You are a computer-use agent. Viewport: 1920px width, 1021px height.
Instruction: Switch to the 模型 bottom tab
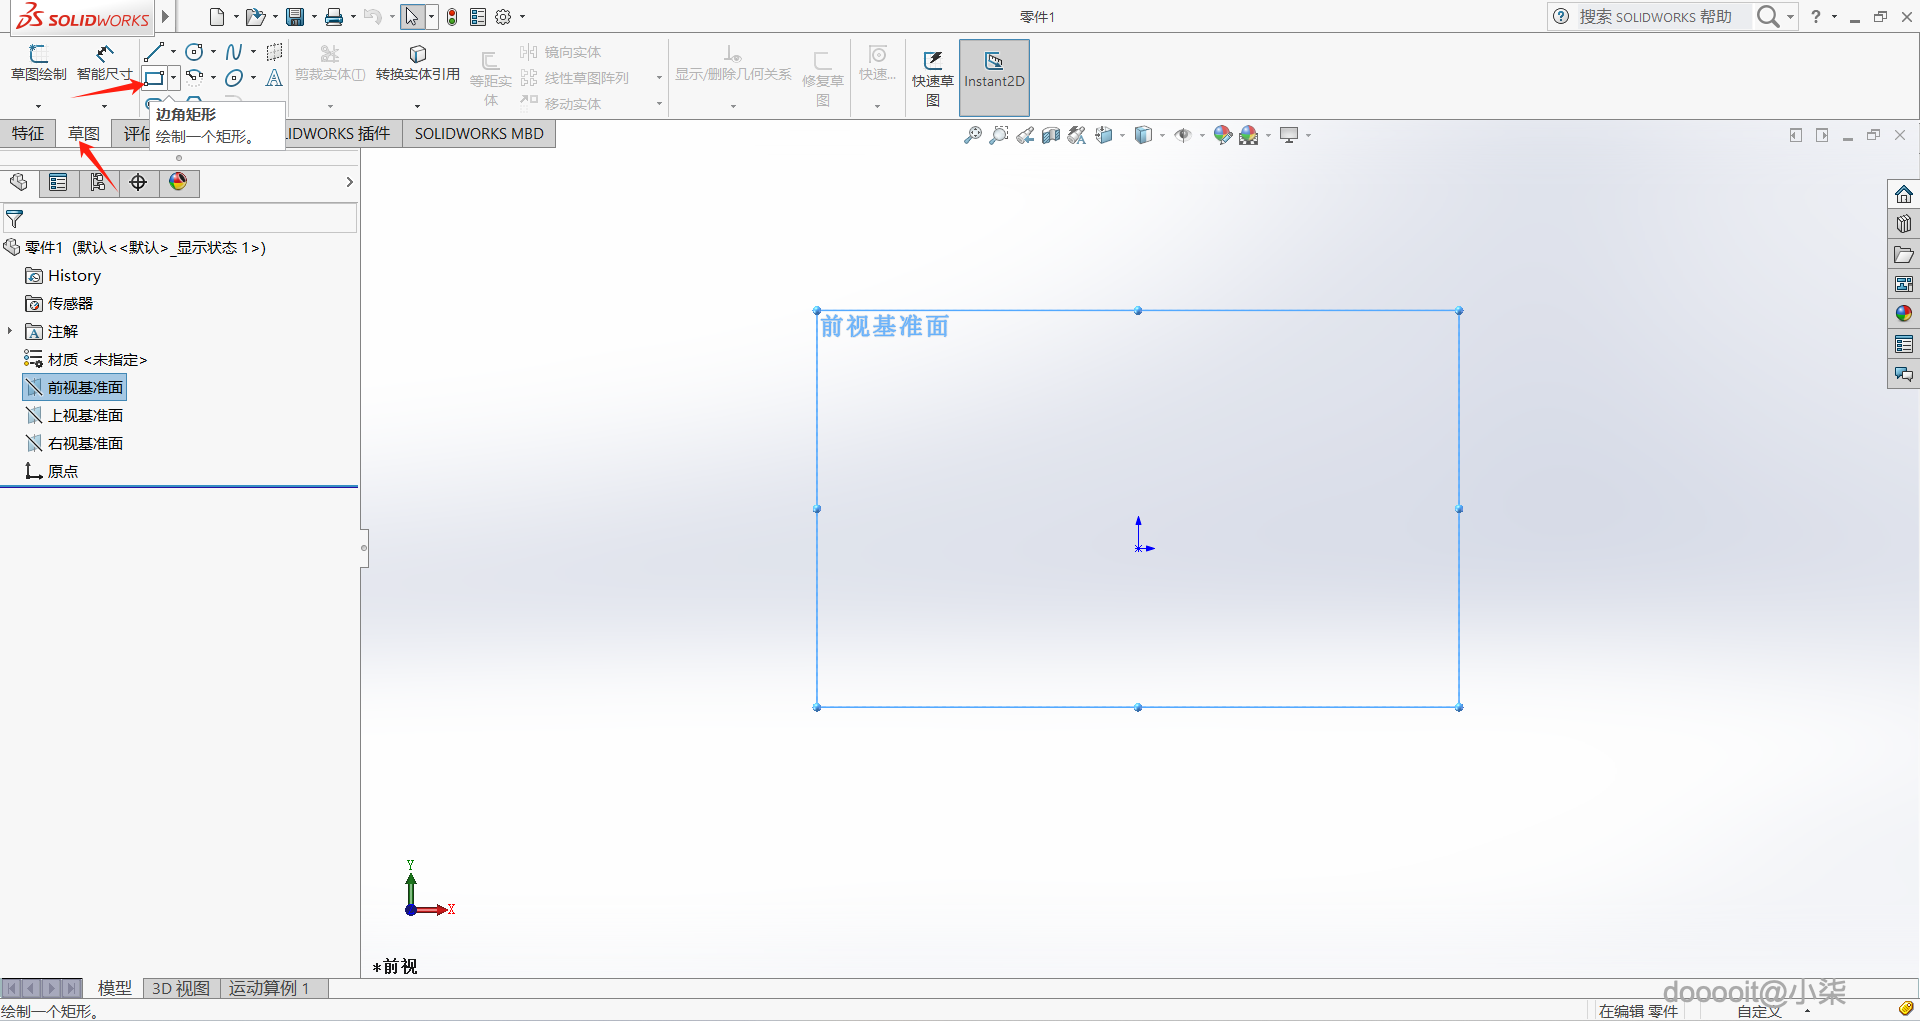[x=115, y=988]
